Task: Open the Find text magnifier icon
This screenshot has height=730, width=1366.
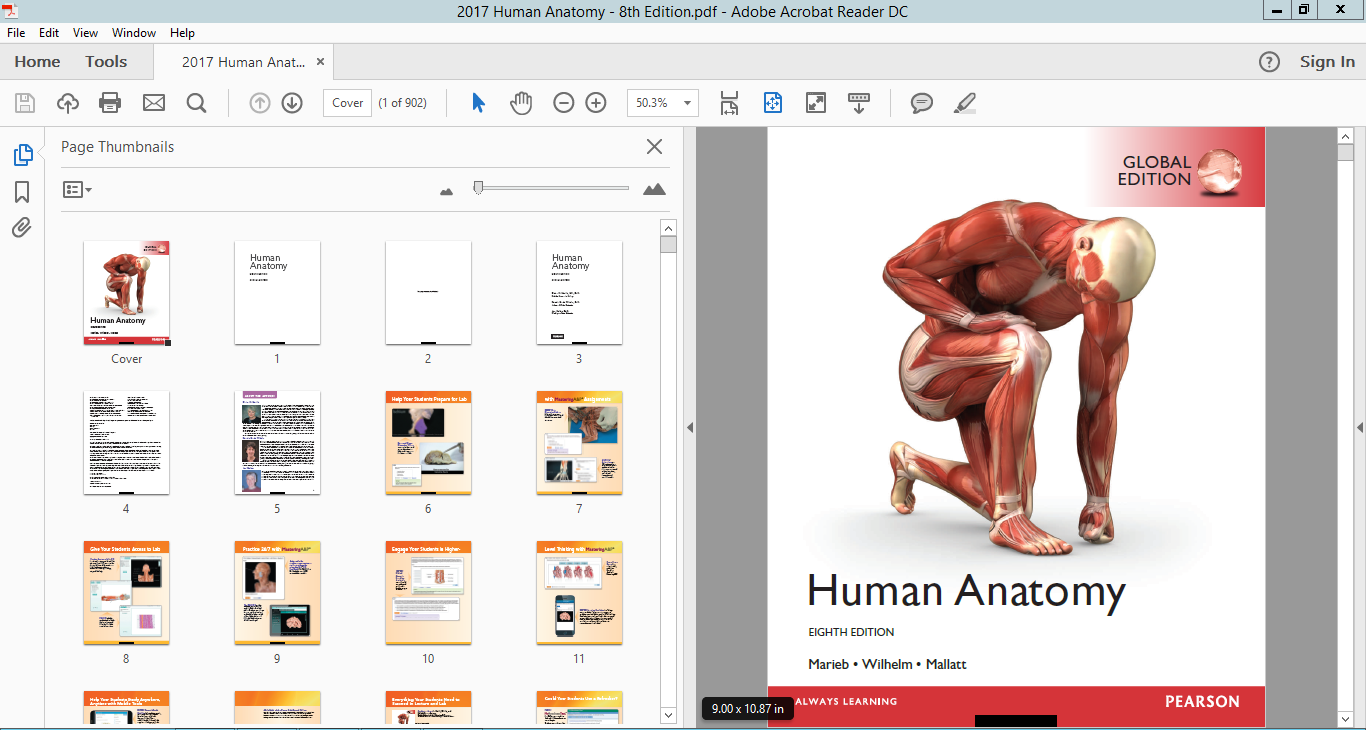Action: 196,103
